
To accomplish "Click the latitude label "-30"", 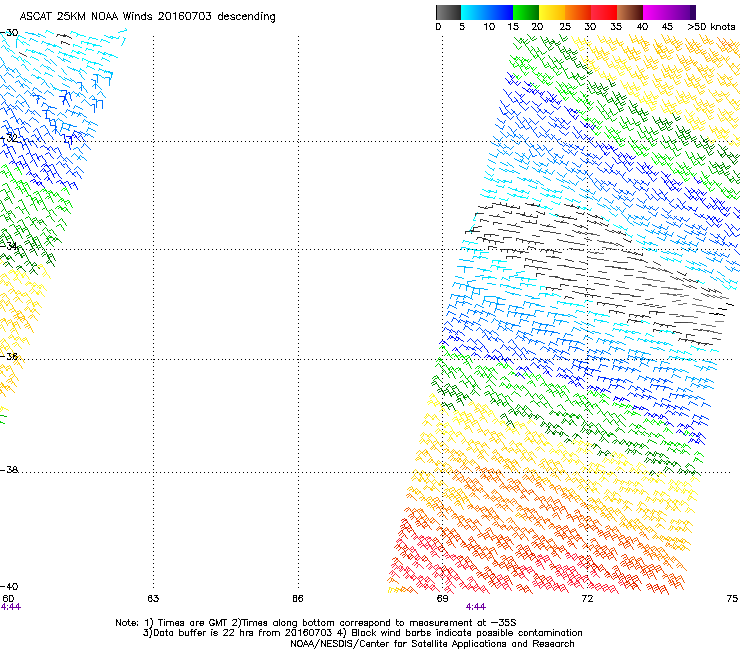I will click(x=9, y=33).
